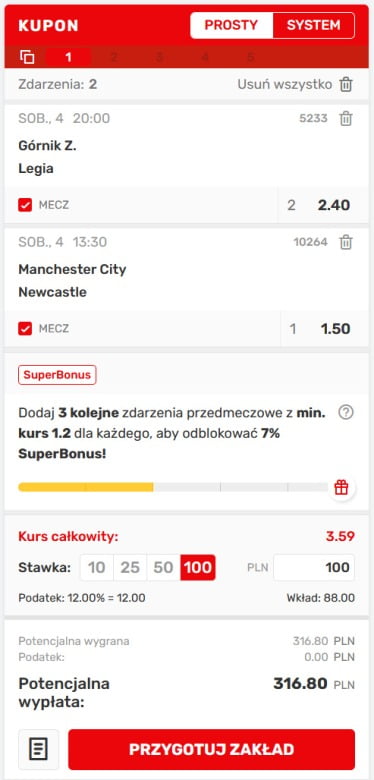Screen dimensions: 374x780
Task: Open the bet slip details document icon
Action: click(39, 750)
